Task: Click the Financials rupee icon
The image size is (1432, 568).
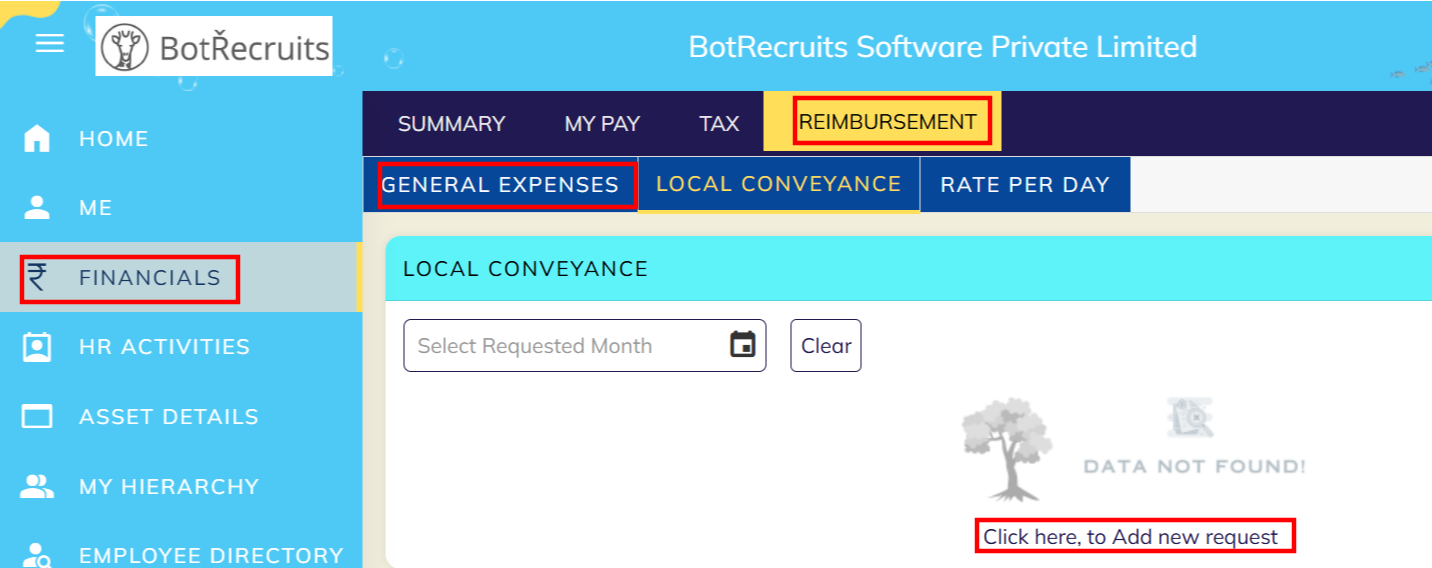Action: point(37,277)
